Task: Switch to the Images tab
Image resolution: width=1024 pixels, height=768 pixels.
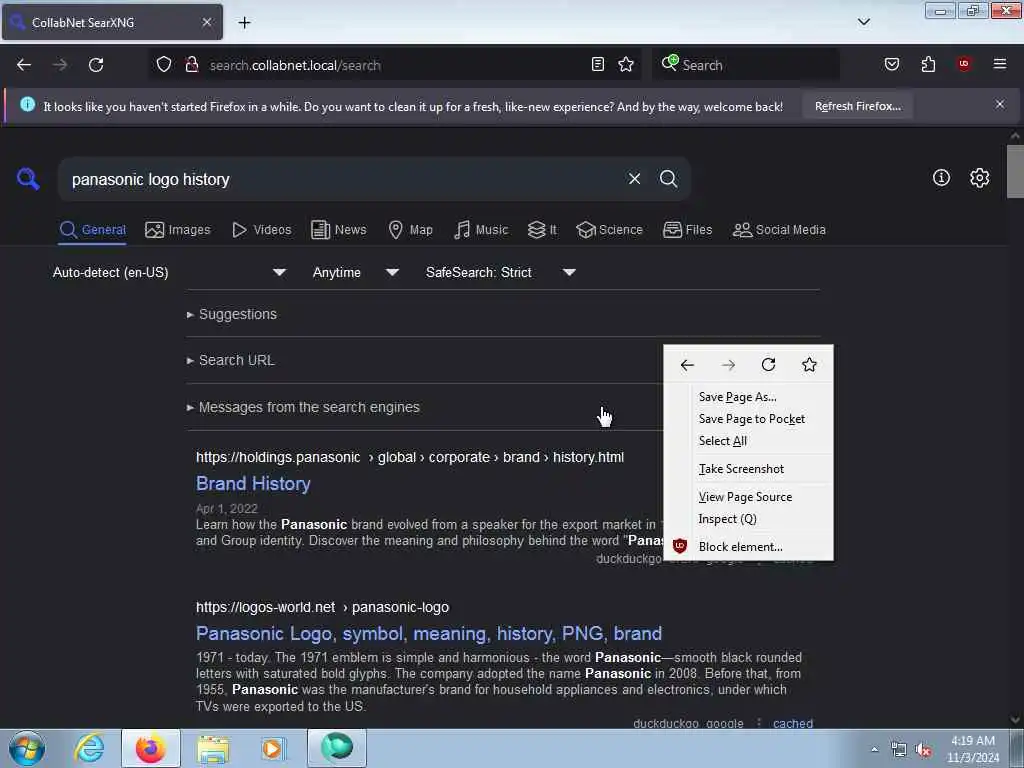Action: click(178, 230)
